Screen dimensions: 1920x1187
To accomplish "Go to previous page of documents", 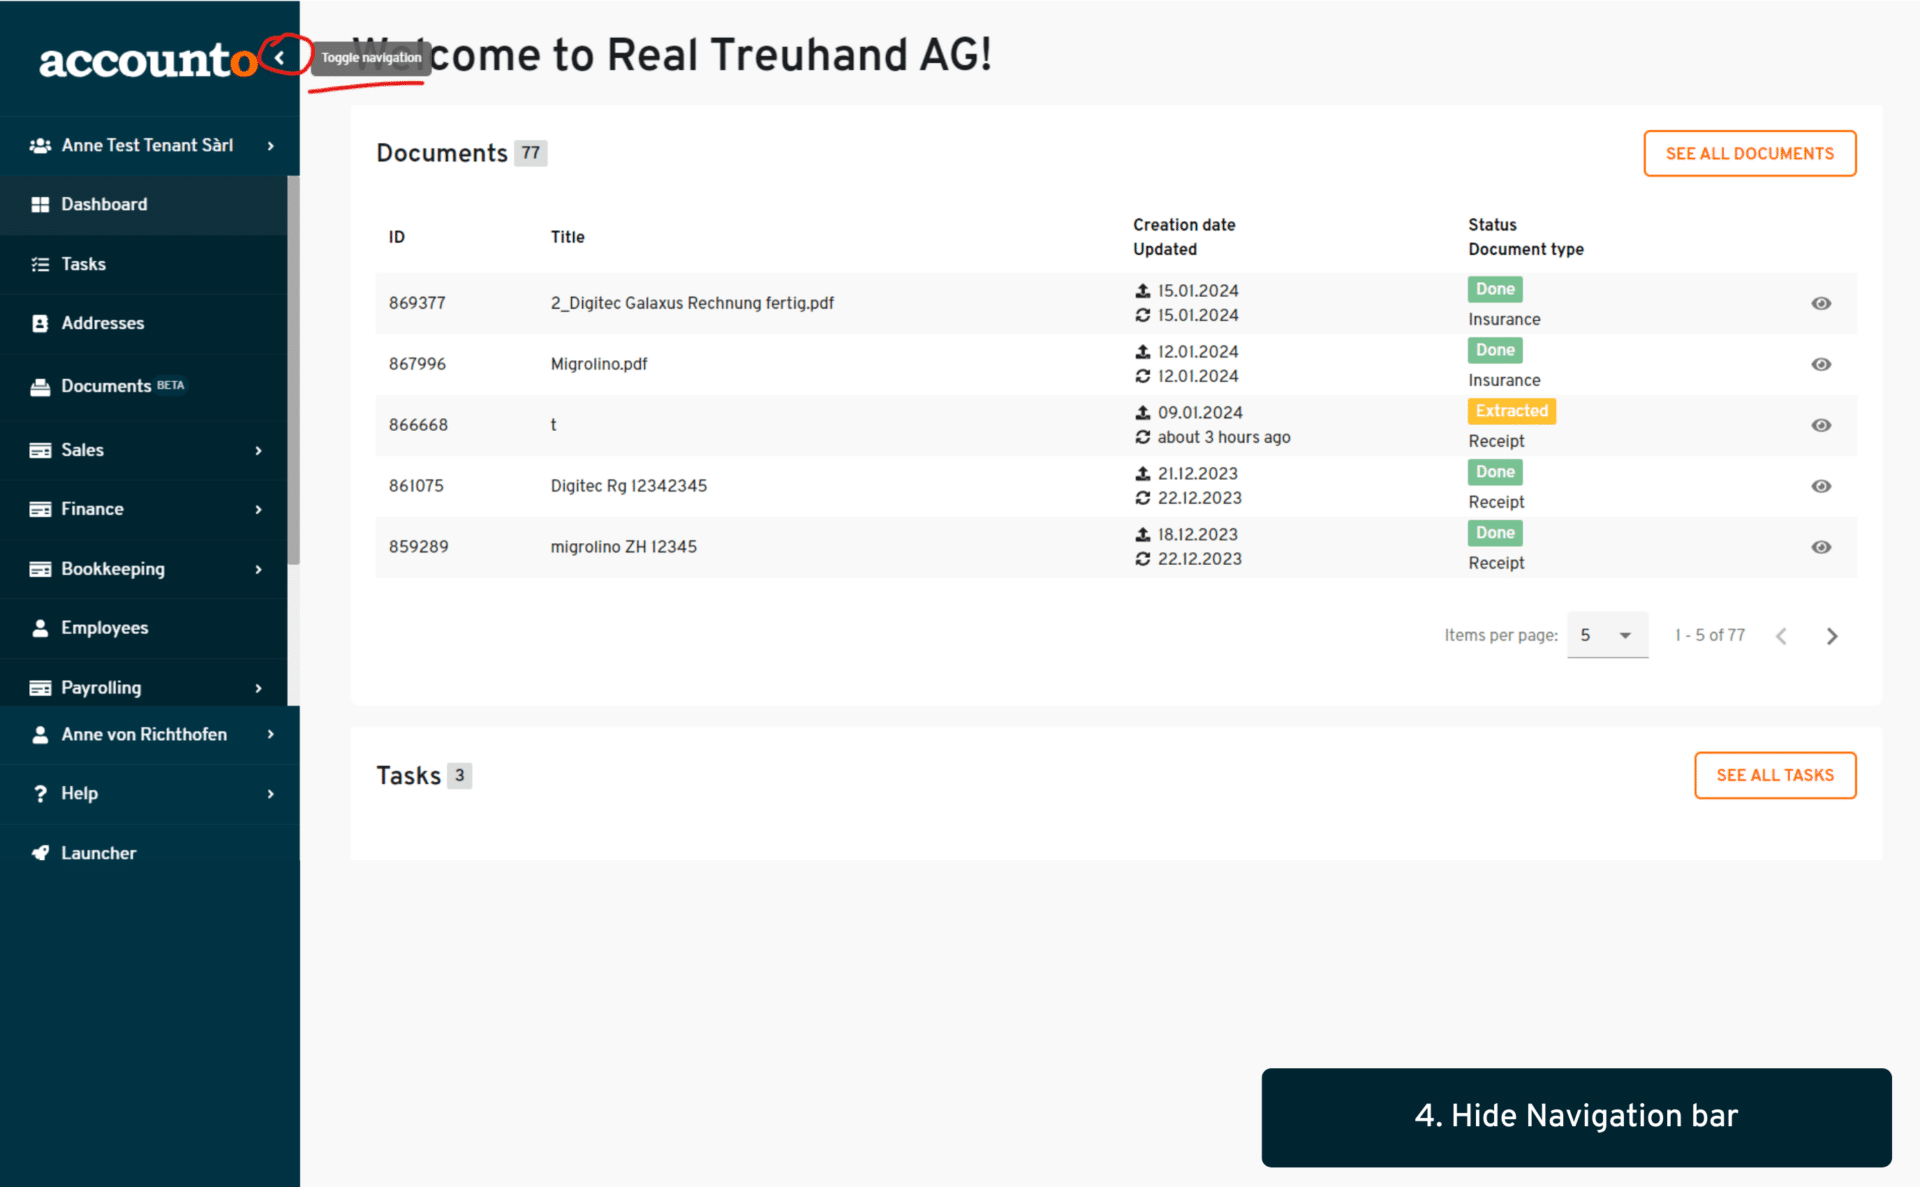I will tap(1781, 637).
